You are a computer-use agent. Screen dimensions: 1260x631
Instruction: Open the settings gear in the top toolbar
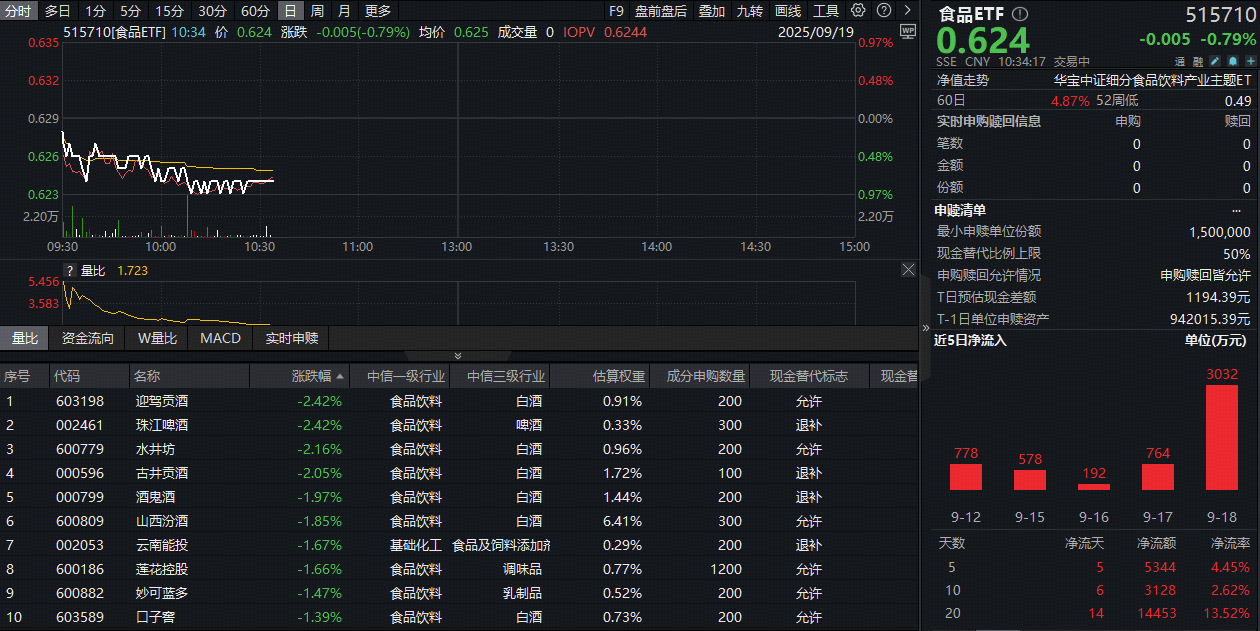click(x=857, y=10)
